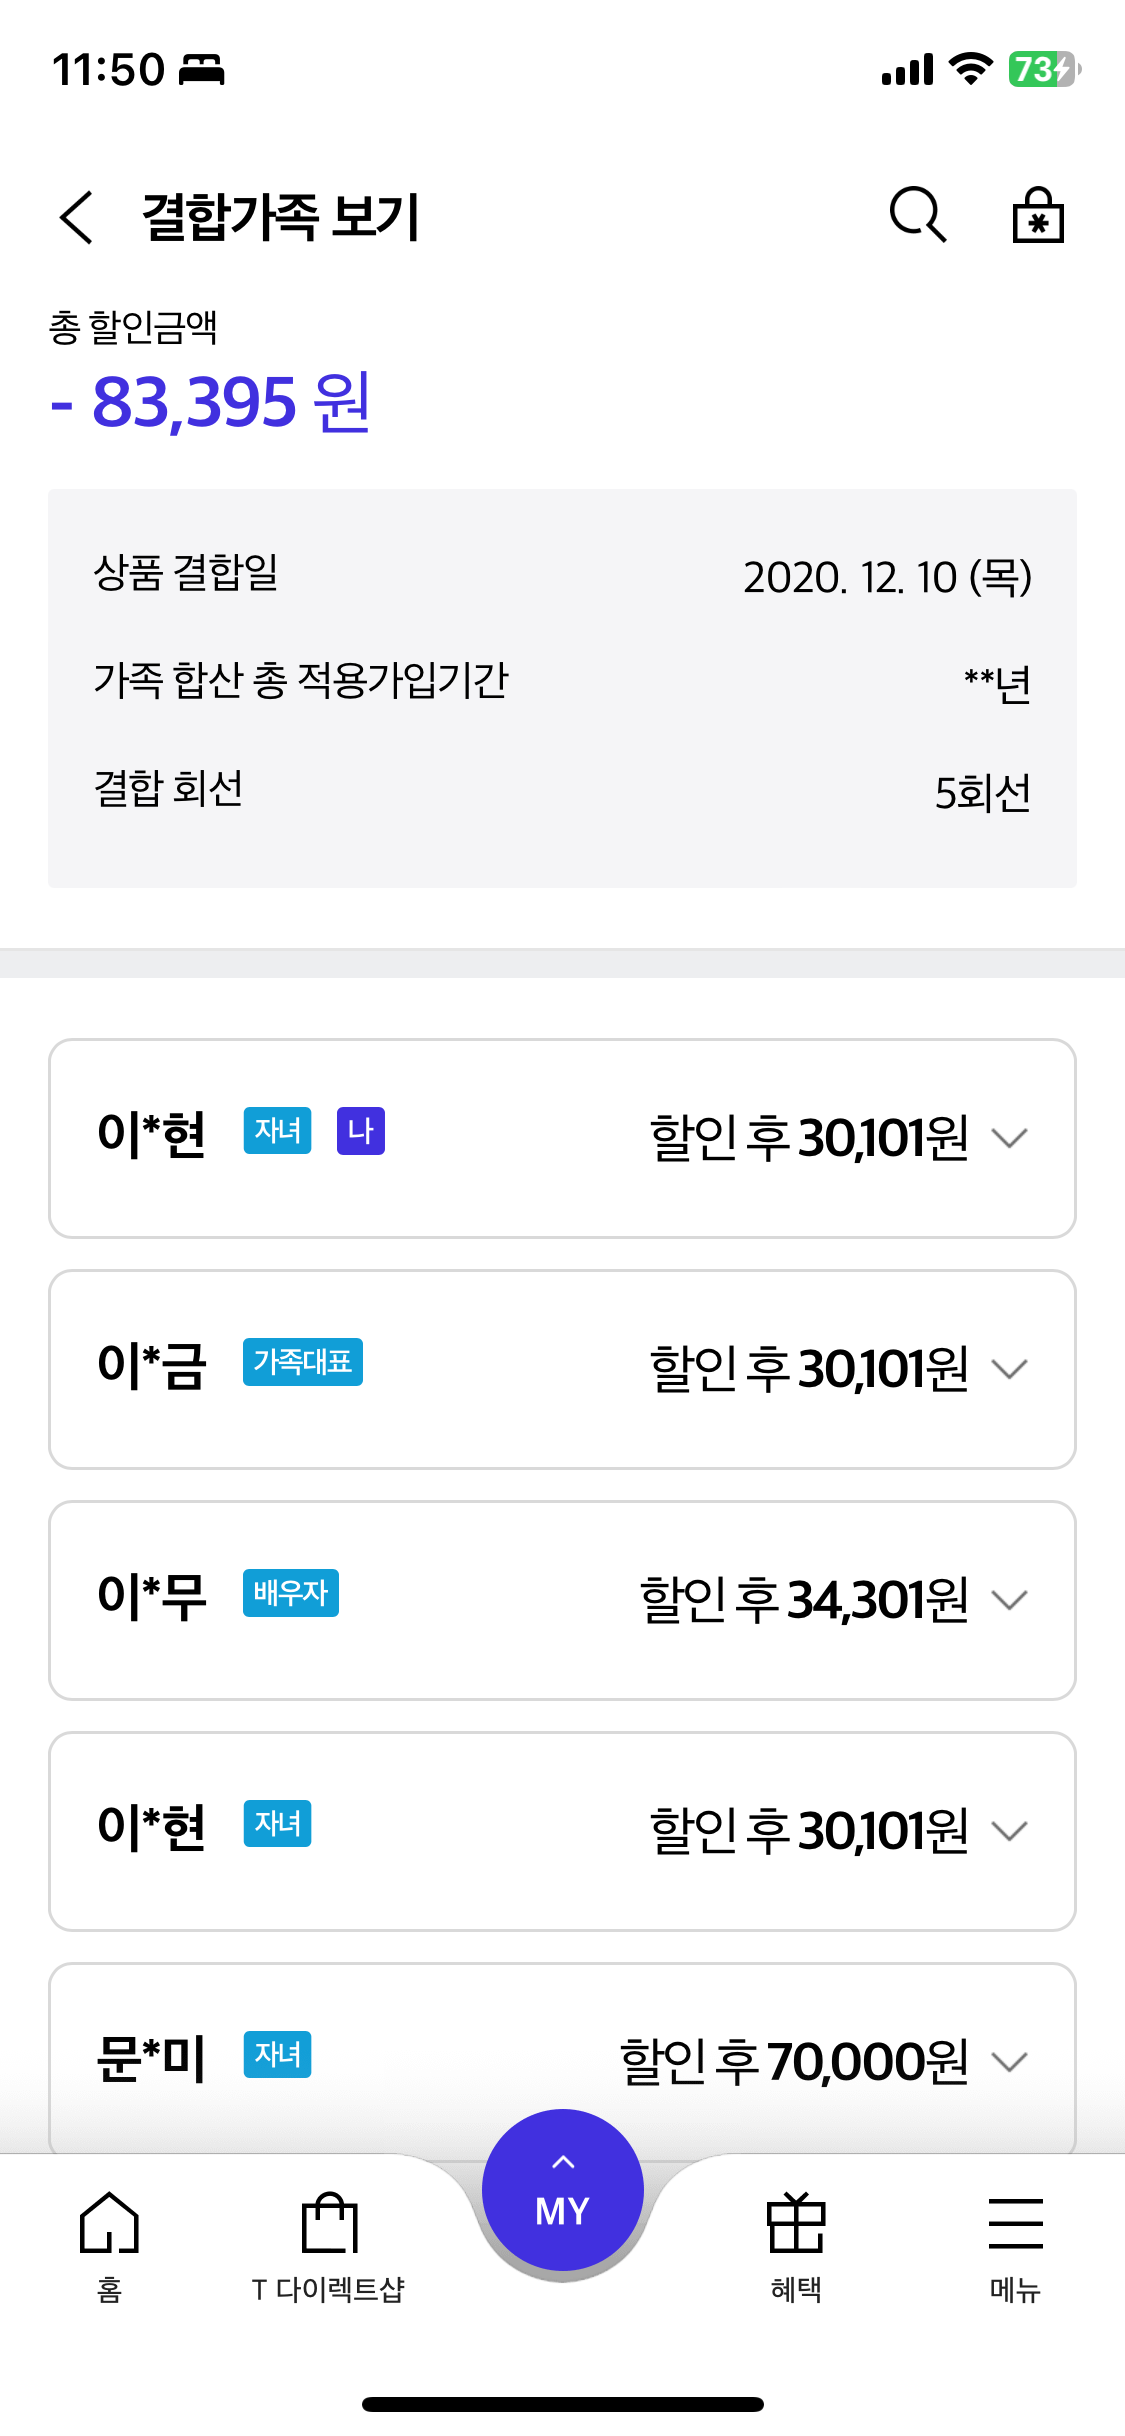The width and height of the screenshot is (1125, 2436).
Task: Expand second 이*현 자녀 chevron
Action: click(x=1009, y=1831)
